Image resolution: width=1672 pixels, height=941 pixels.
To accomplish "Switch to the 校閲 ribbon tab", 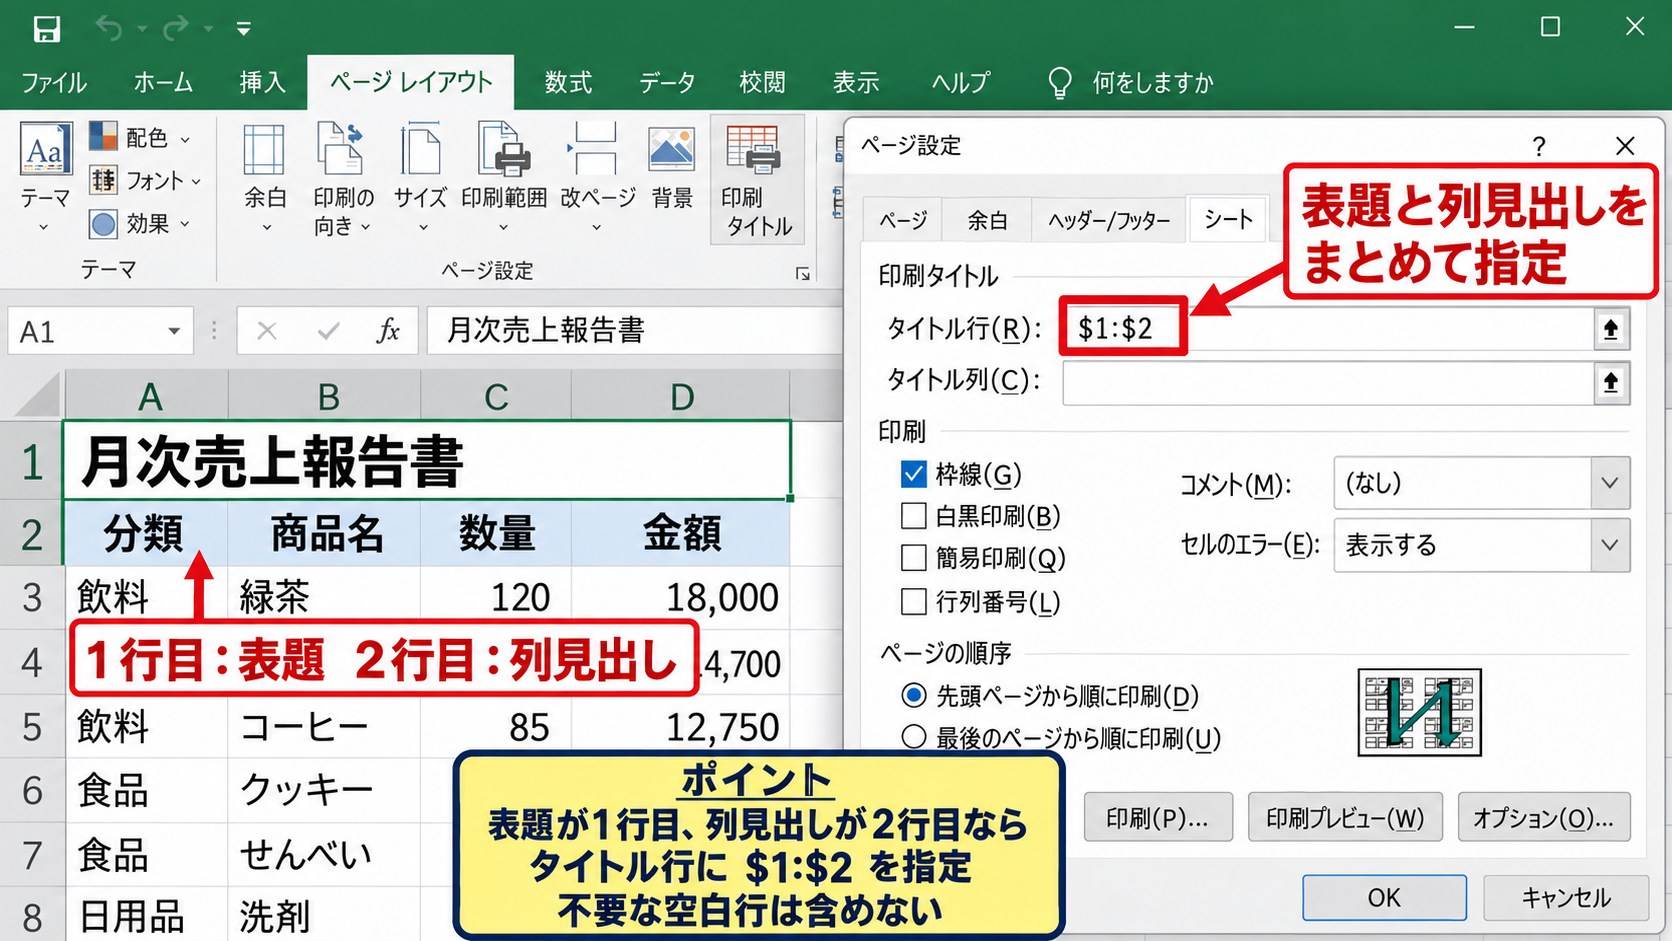I will [762, 82].
